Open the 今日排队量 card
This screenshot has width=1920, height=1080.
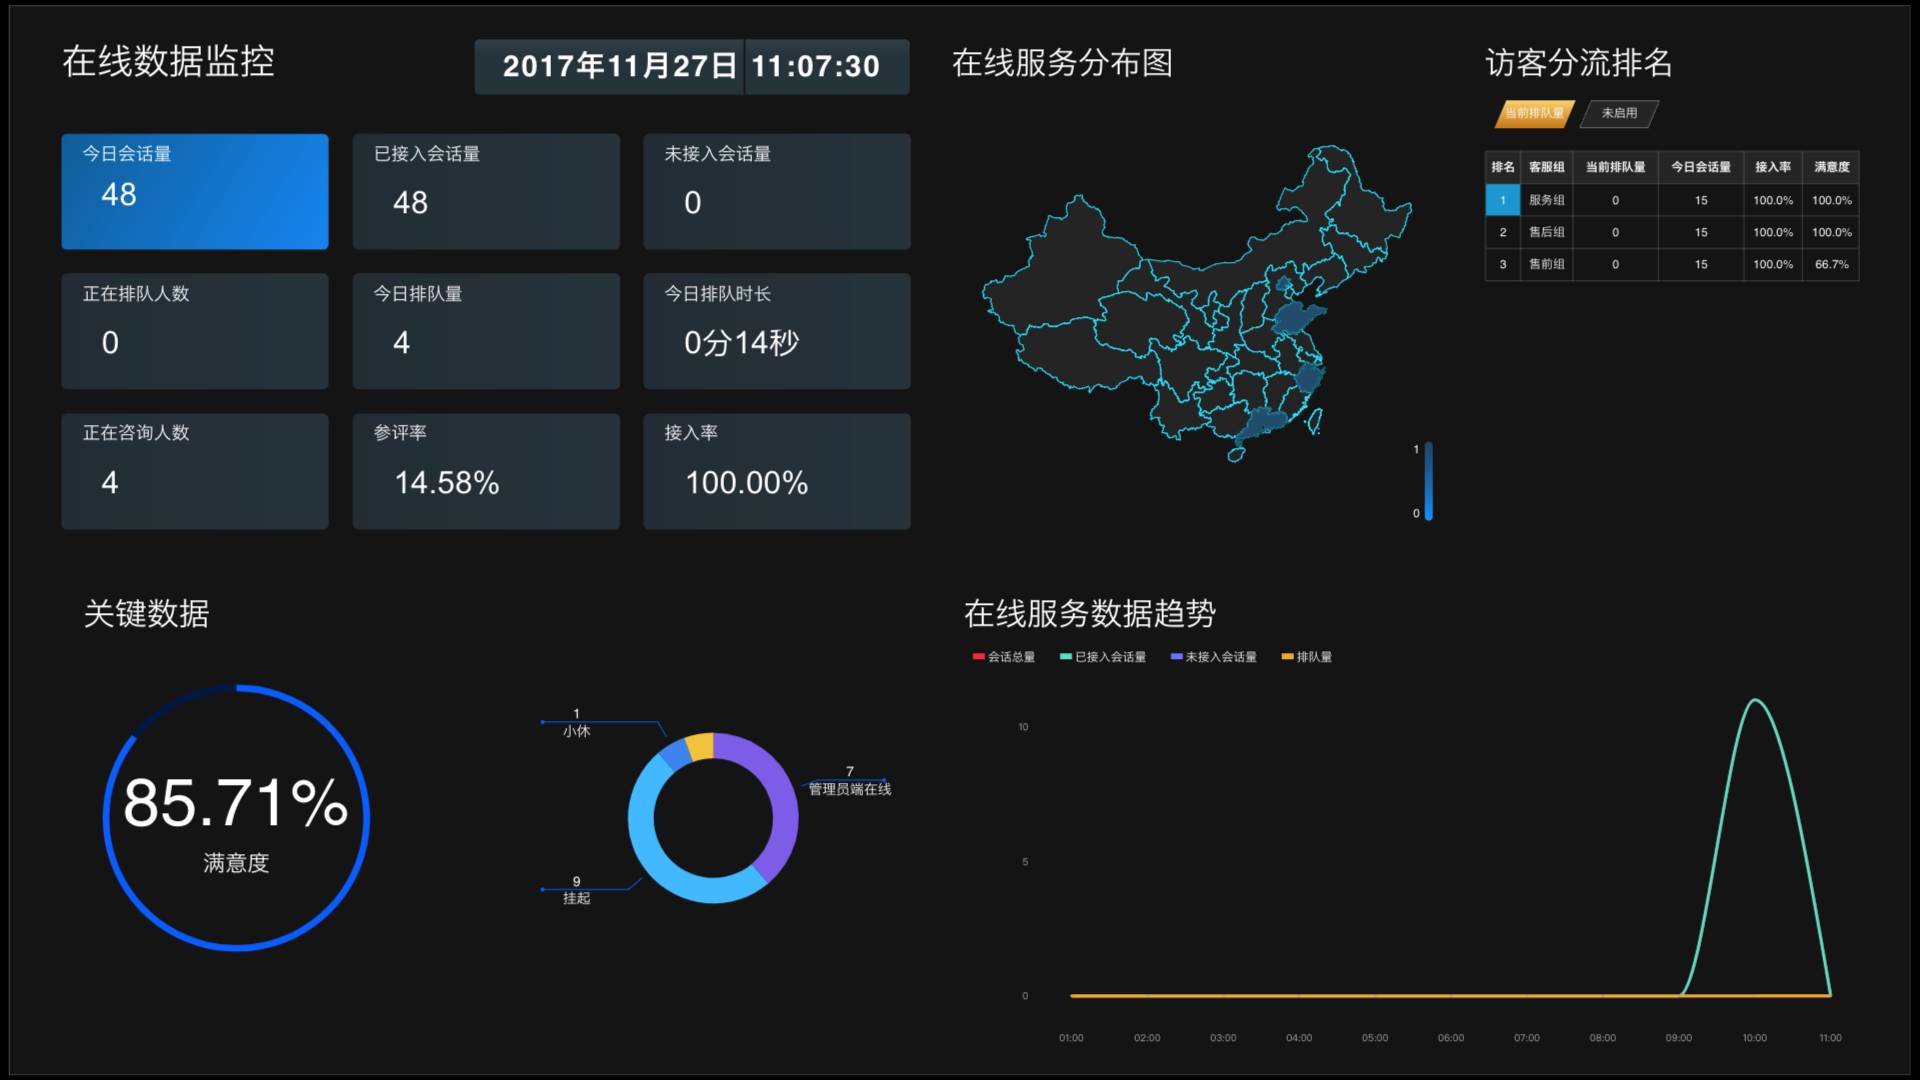tap(486, 331)
